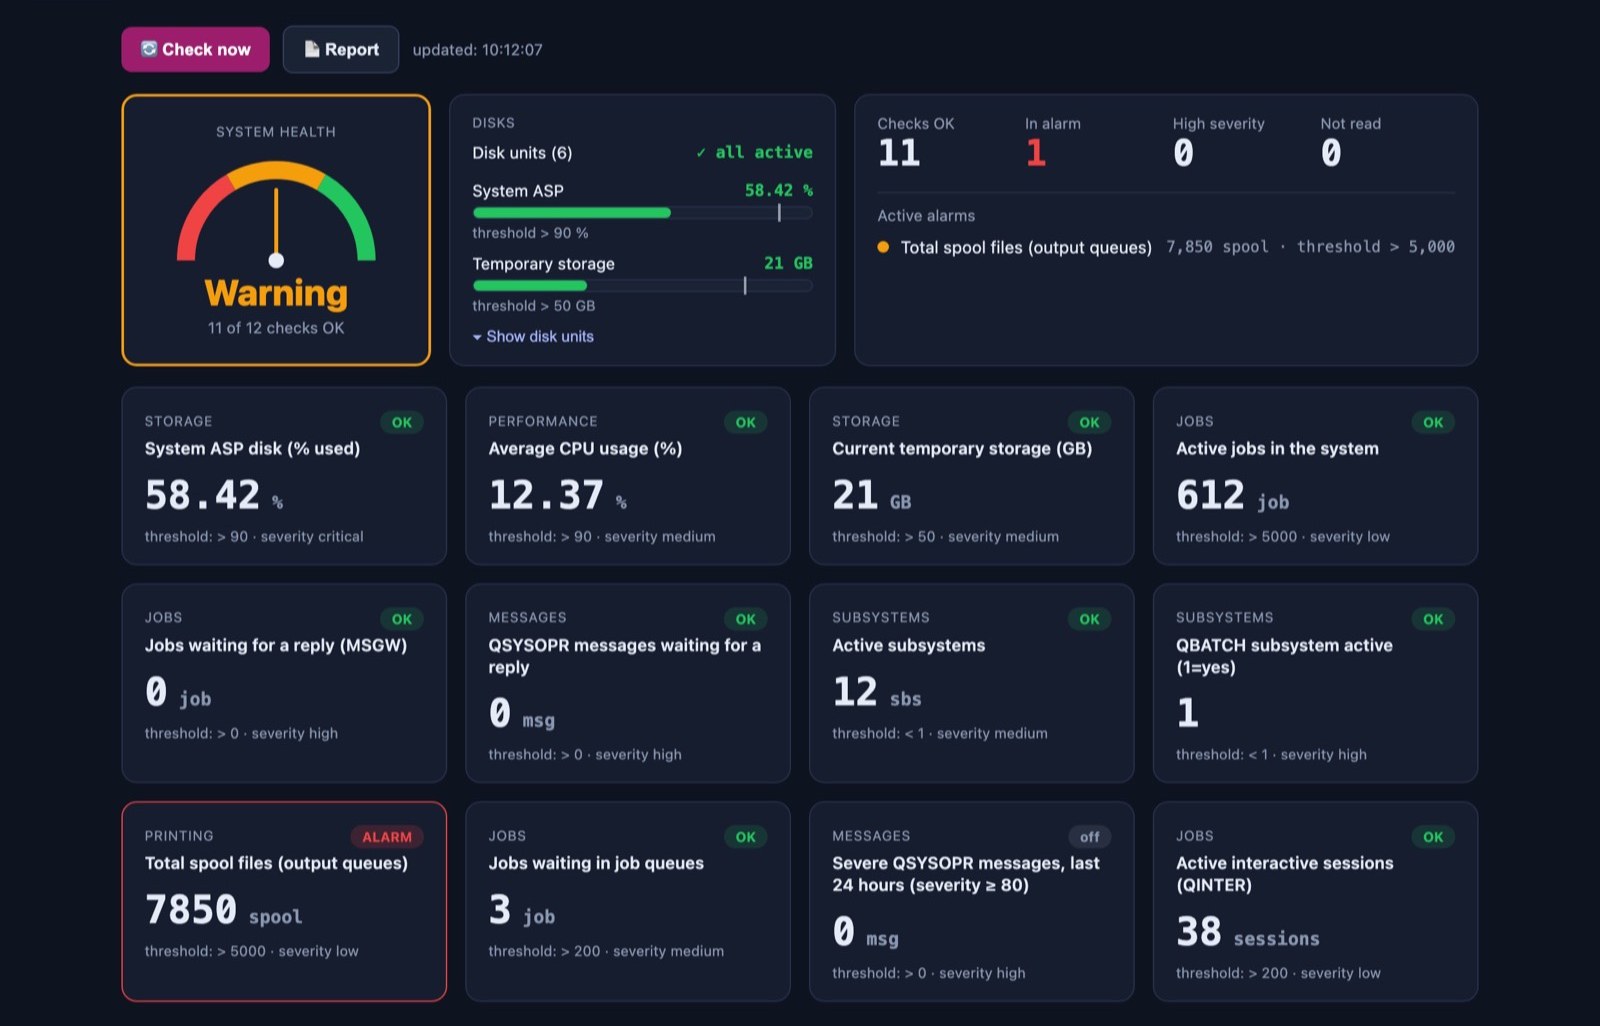Click the System ASP progress bar

tap(642, 213)
